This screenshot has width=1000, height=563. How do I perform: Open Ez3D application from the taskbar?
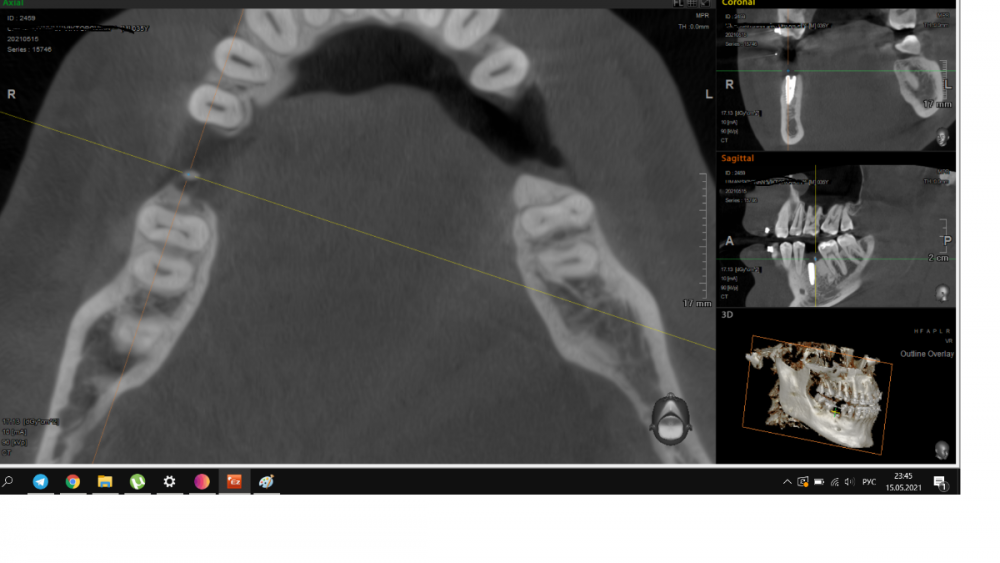[234, 482]
